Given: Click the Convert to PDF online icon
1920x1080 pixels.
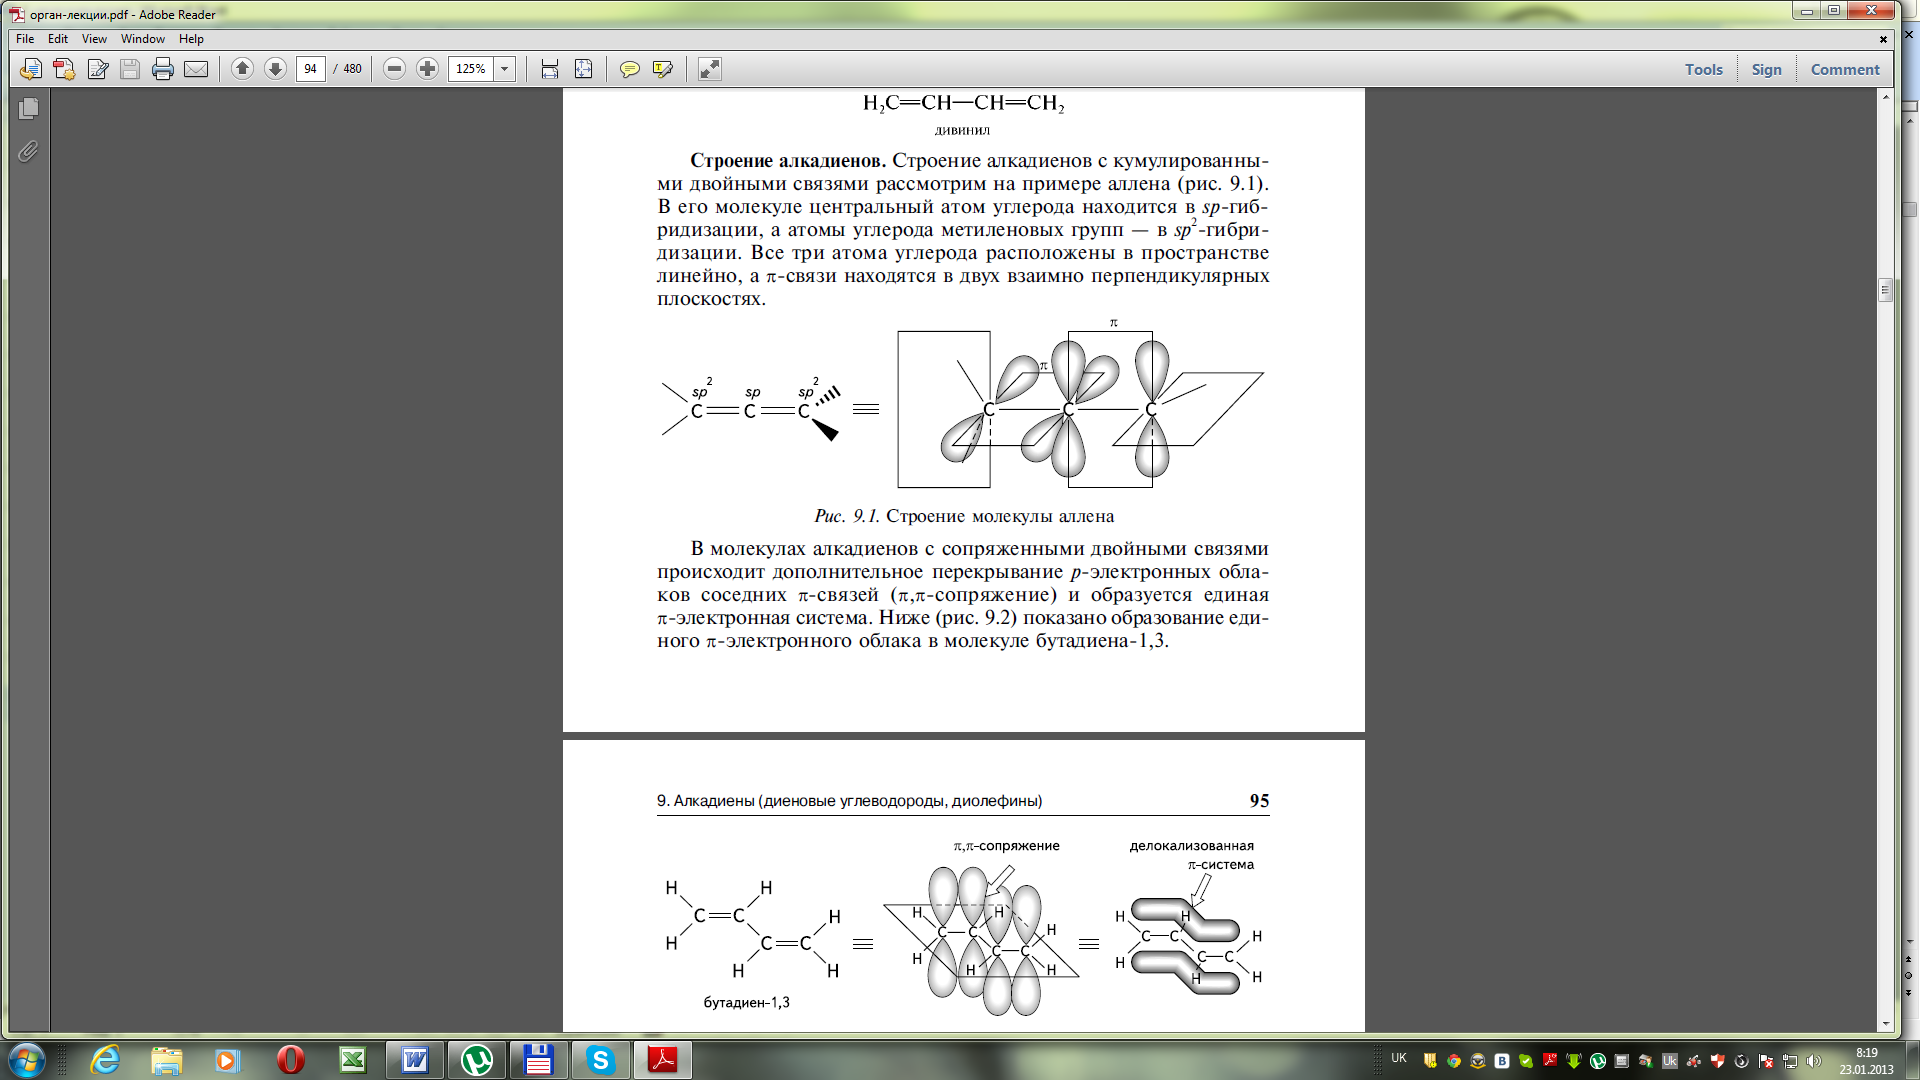Looking at the screenshot, I should pos(31,69).
